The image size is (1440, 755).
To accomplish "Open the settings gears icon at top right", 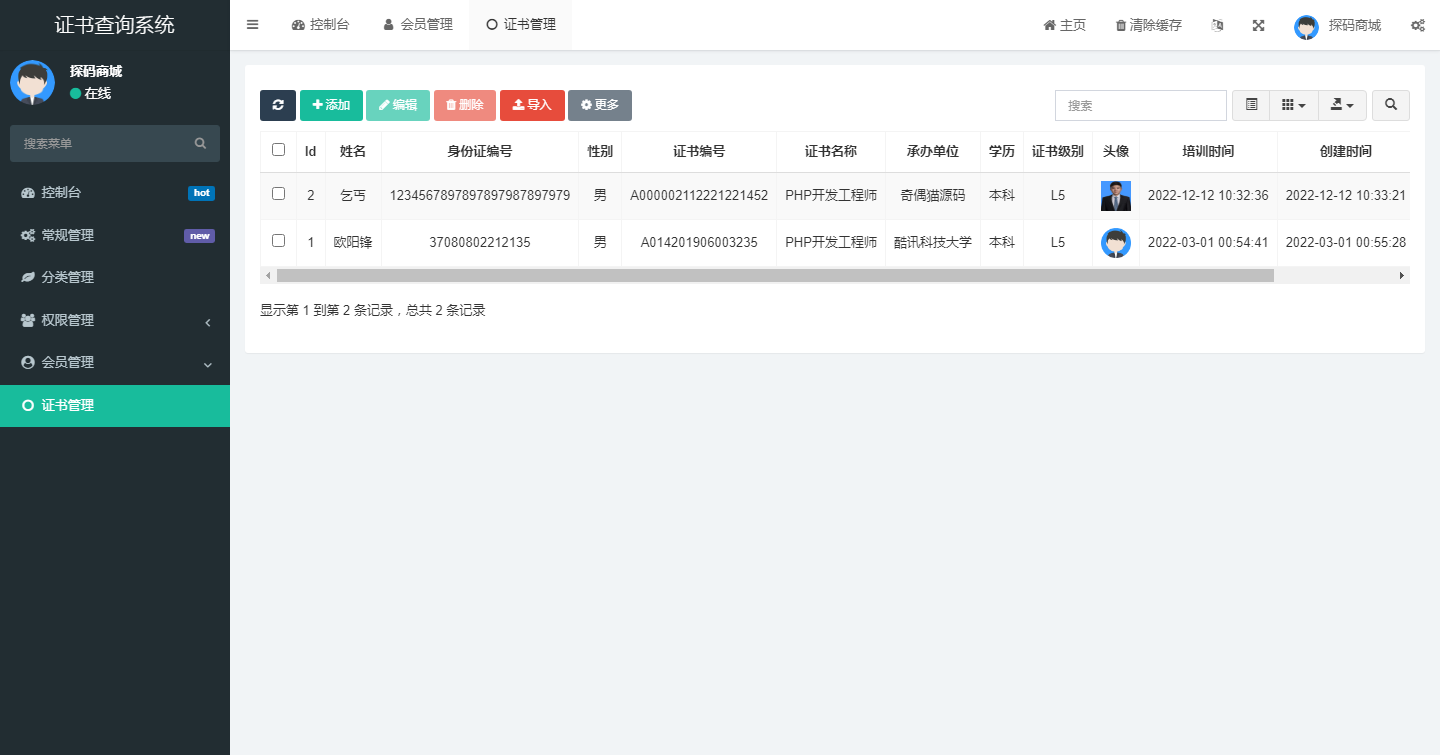I will [1418, 25].
